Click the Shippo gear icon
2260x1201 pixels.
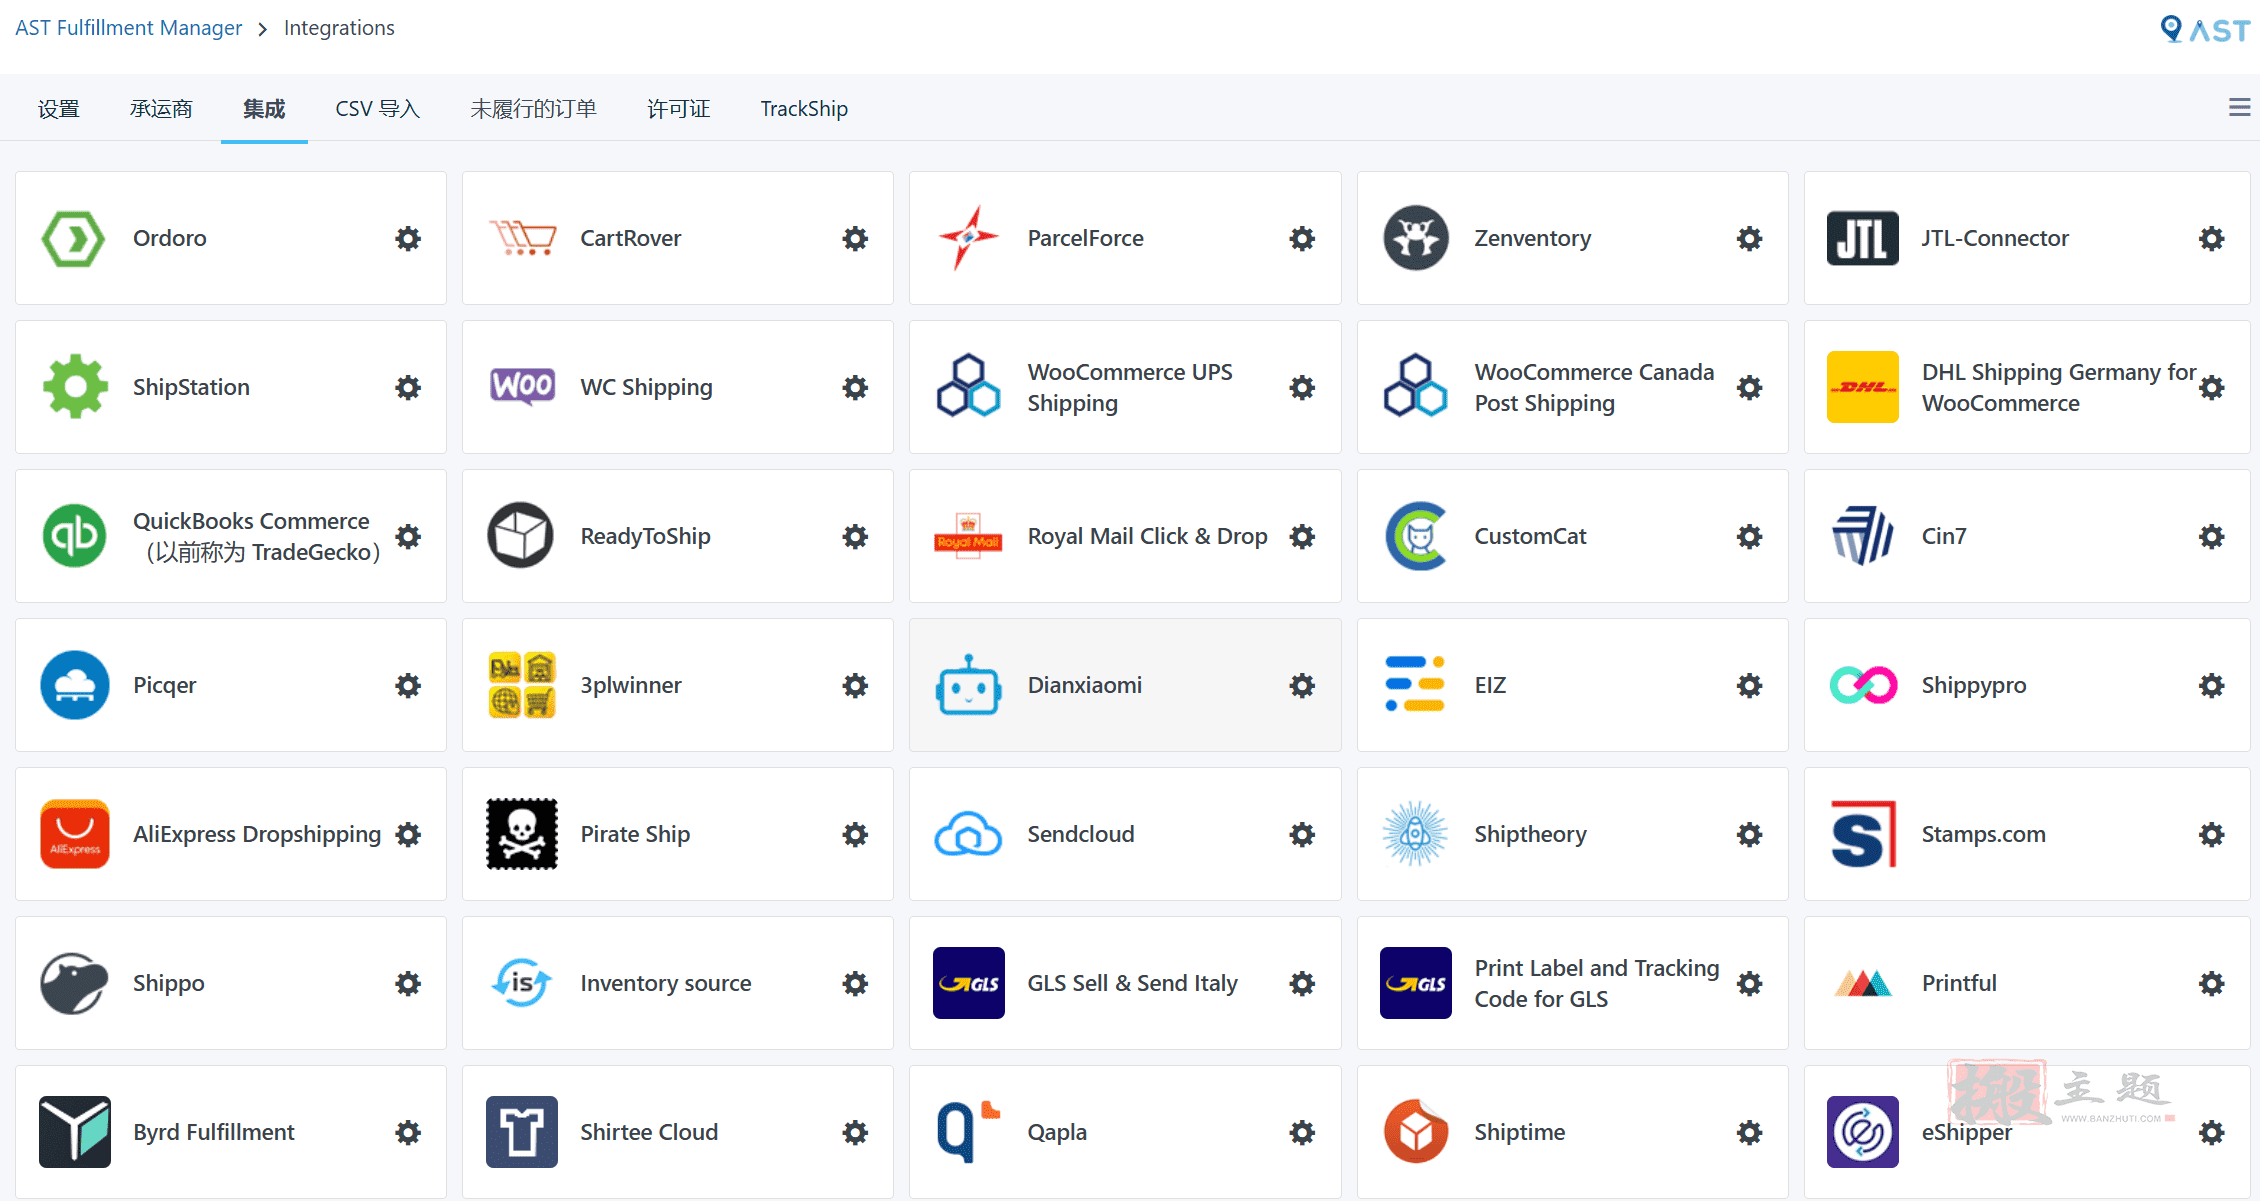[408, 983]
